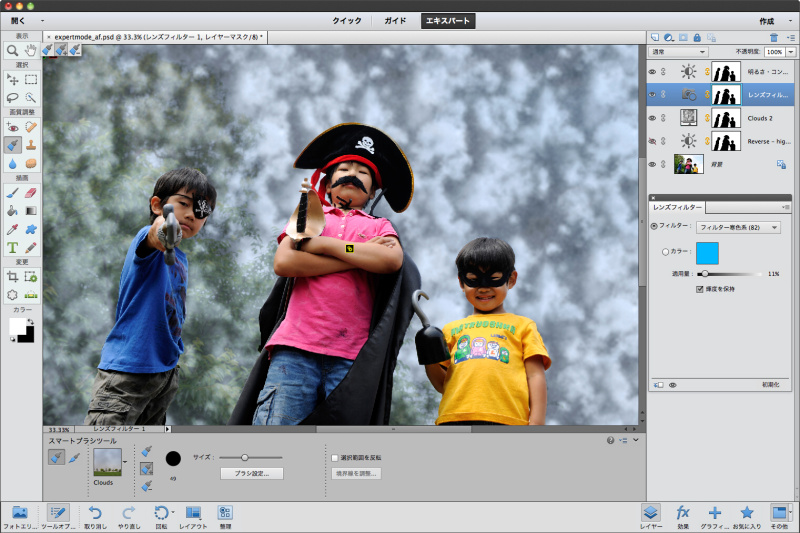The width and height of the screenshot is (800, 533).
Task: Toggle background layer visibility eye
Action: [652, 164]
